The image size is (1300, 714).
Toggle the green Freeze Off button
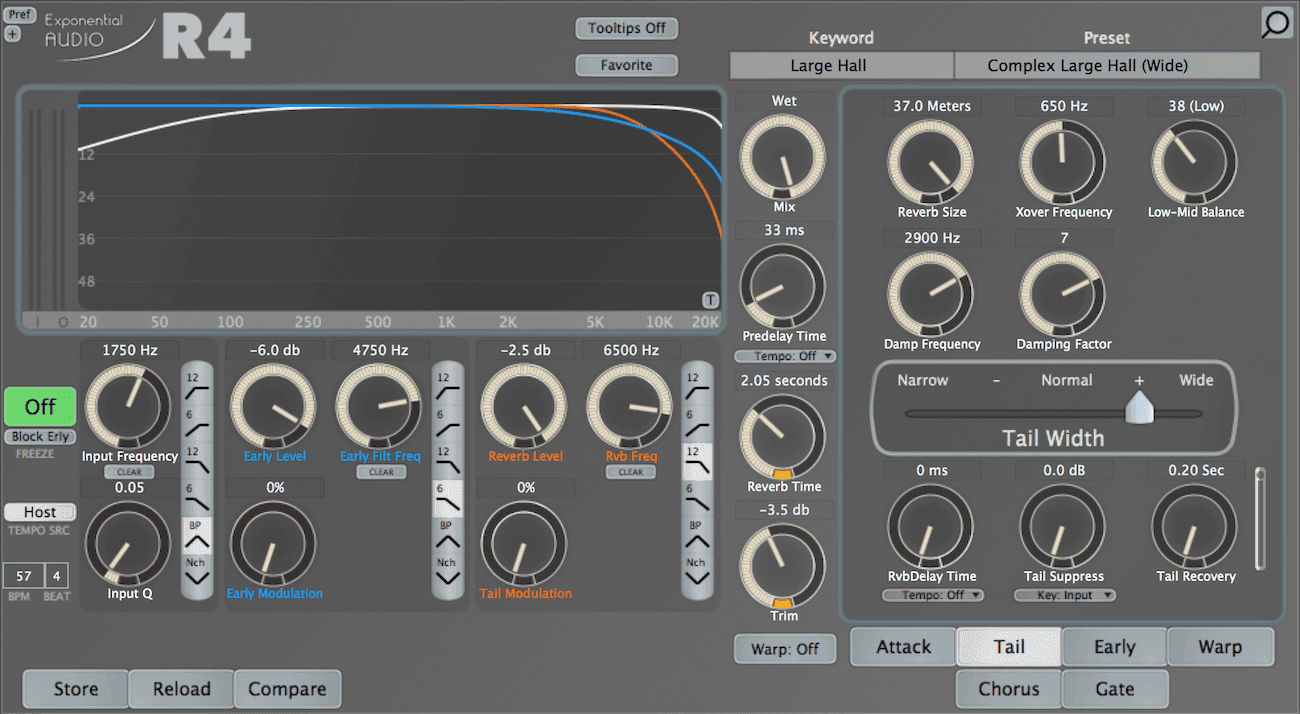(40, 407)
